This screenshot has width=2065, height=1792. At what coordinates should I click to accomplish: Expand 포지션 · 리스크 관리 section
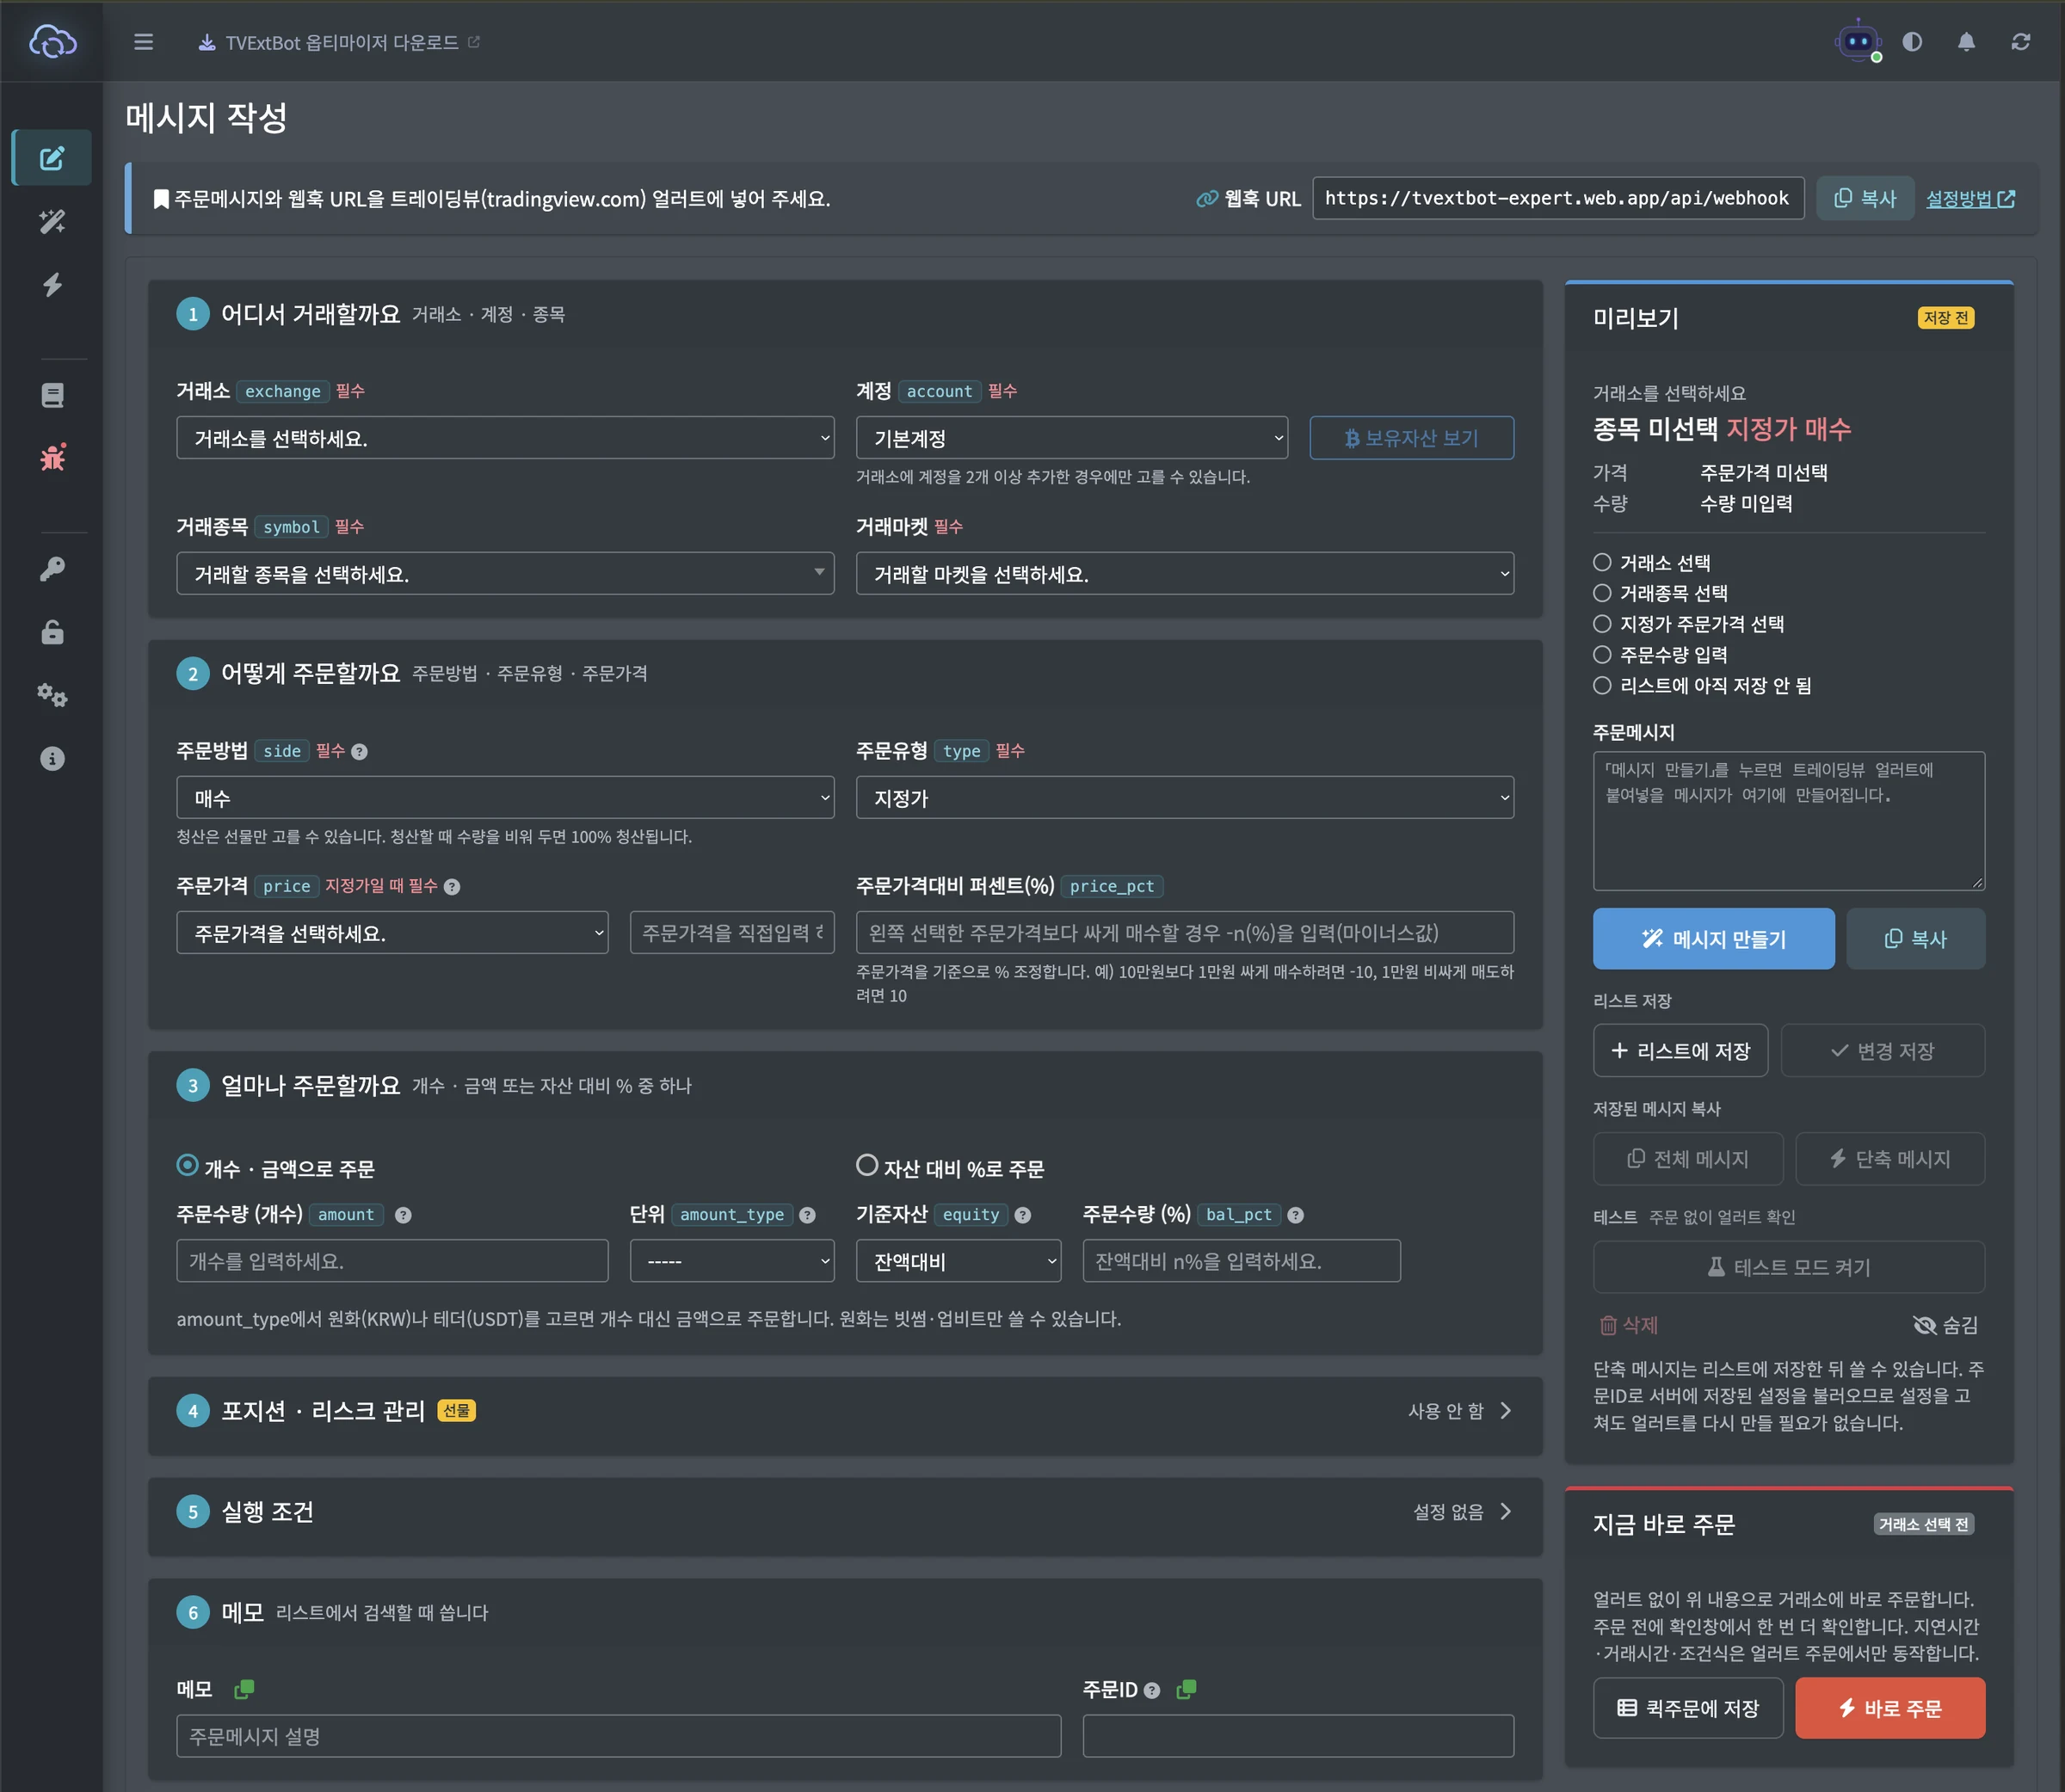click(845, 1411)
